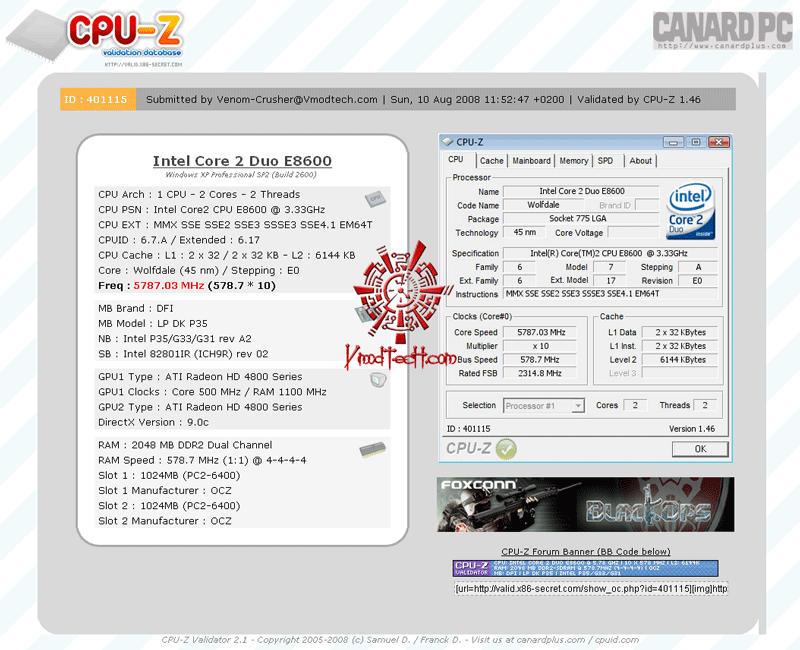Click the 'DirectX Version : 9.0c' line
This screenshot has width=800, height=650.
[154, 422]
